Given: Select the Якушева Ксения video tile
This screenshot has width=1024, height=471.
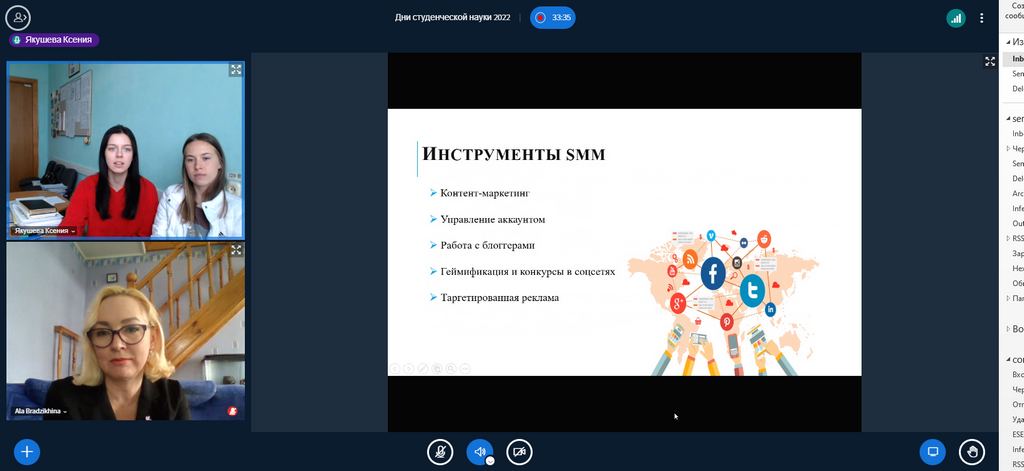Looking at the screenshot, I should tap(125, 150).
